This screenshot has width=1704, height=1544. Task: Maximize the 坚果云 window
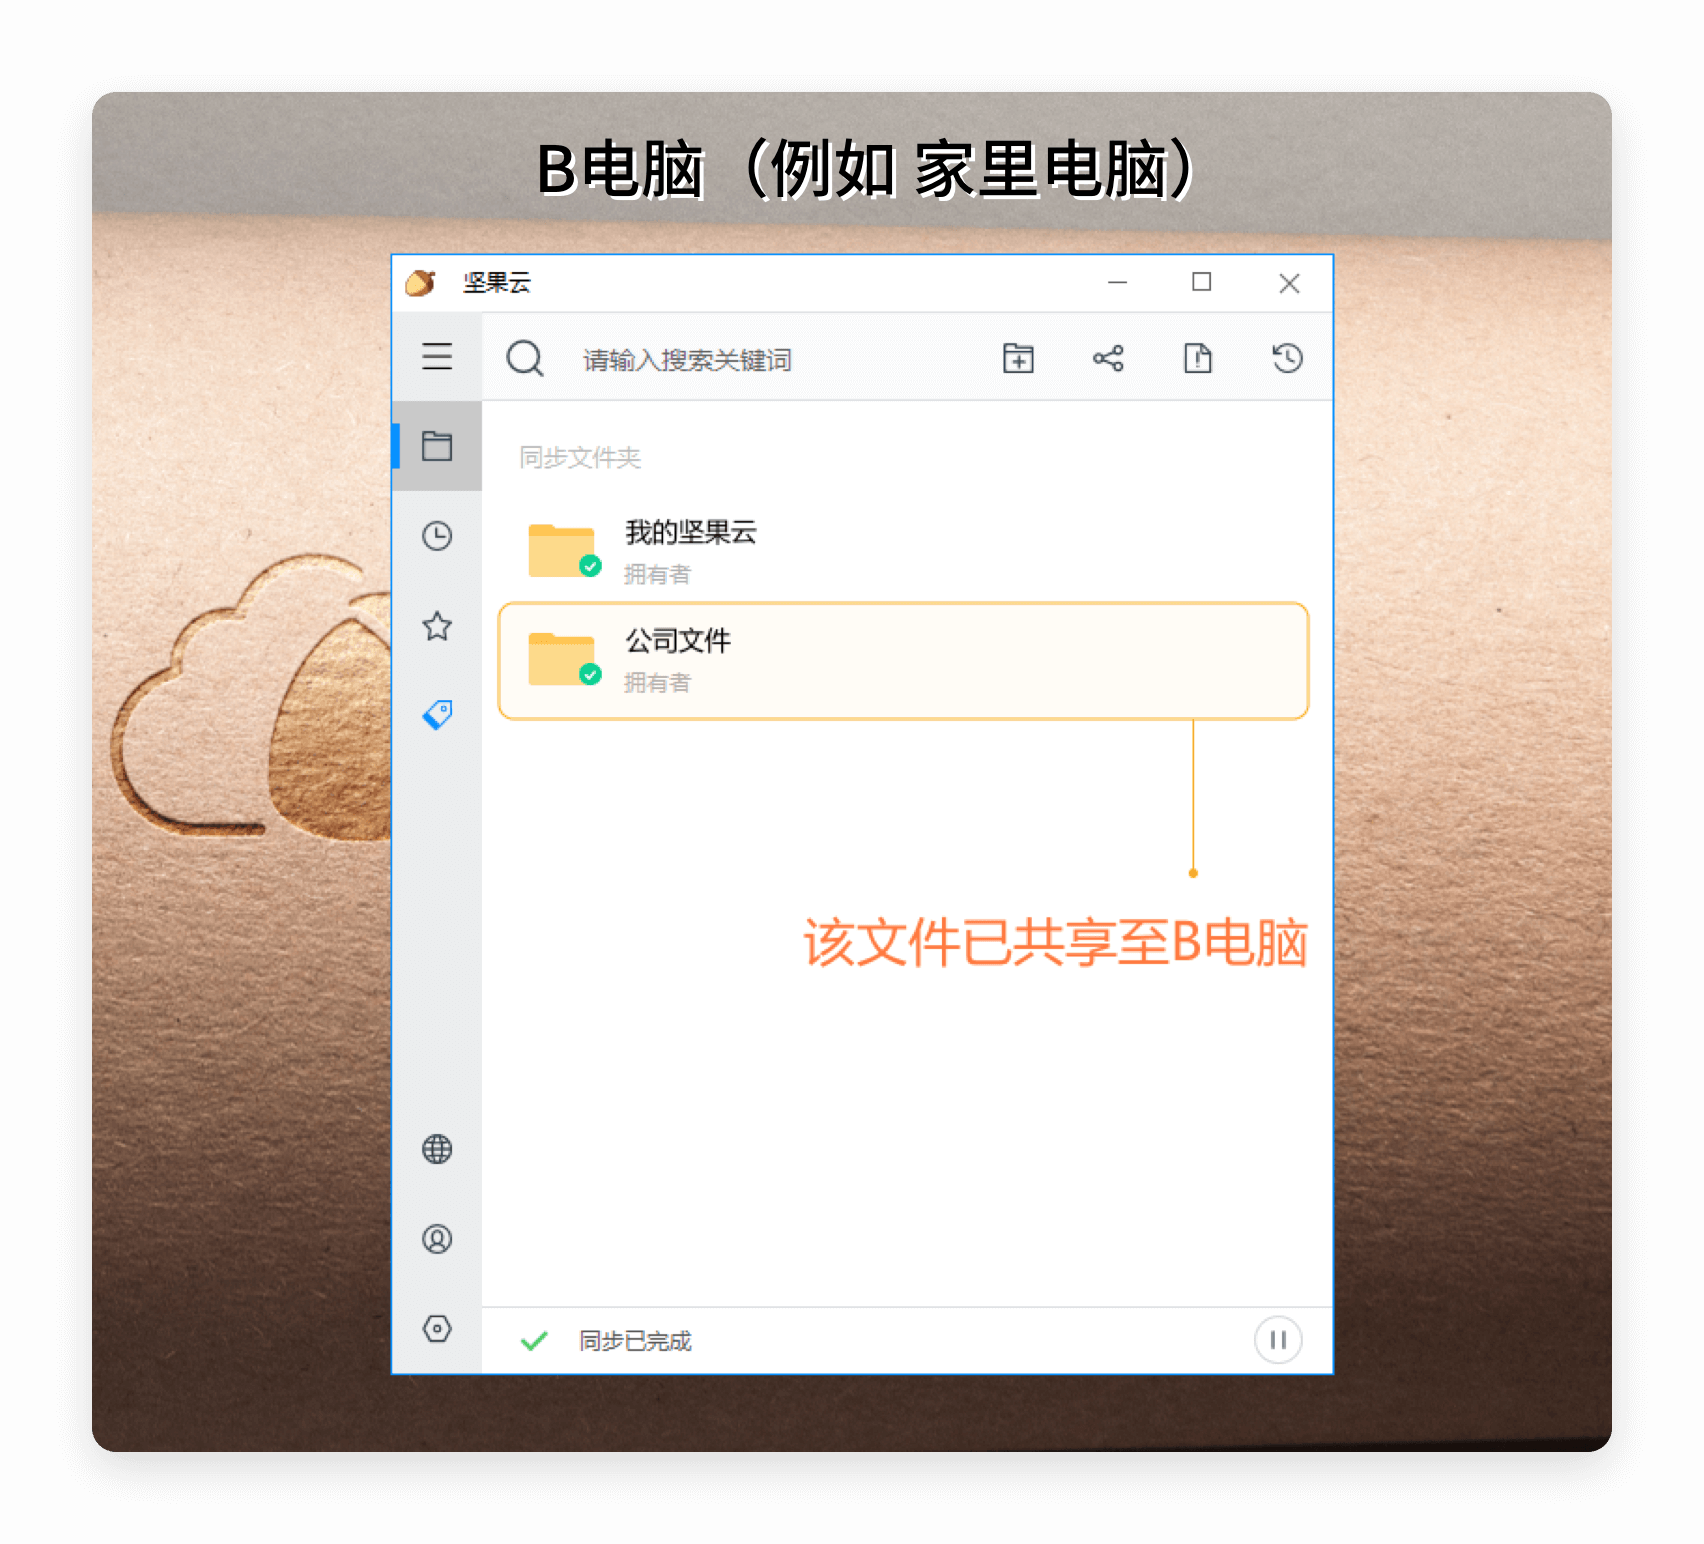pos(1202,283)
